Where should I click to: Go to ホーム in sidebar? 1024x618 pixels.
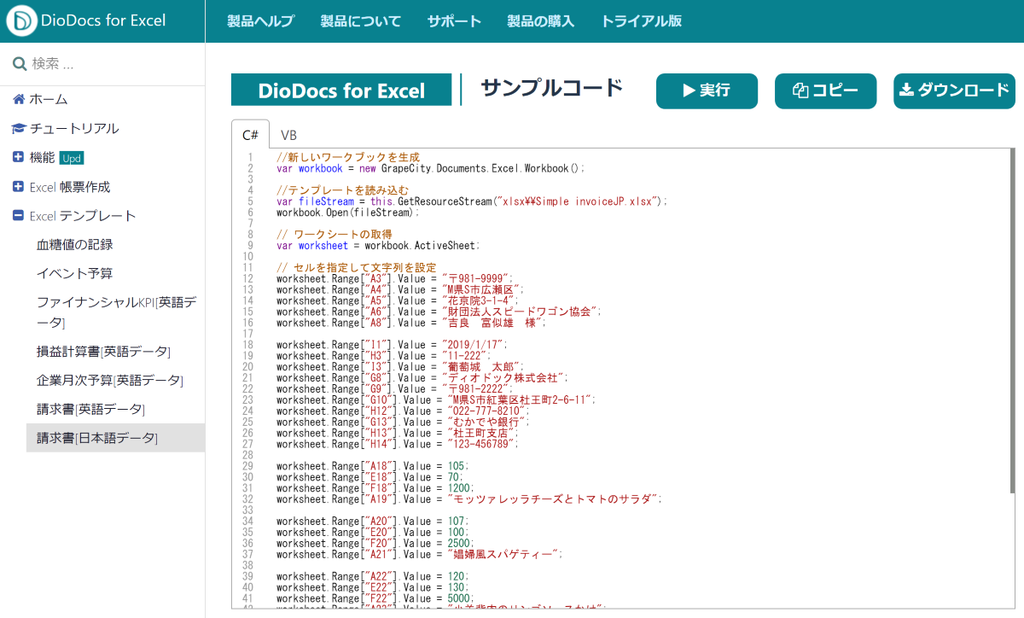click(48, 99)
